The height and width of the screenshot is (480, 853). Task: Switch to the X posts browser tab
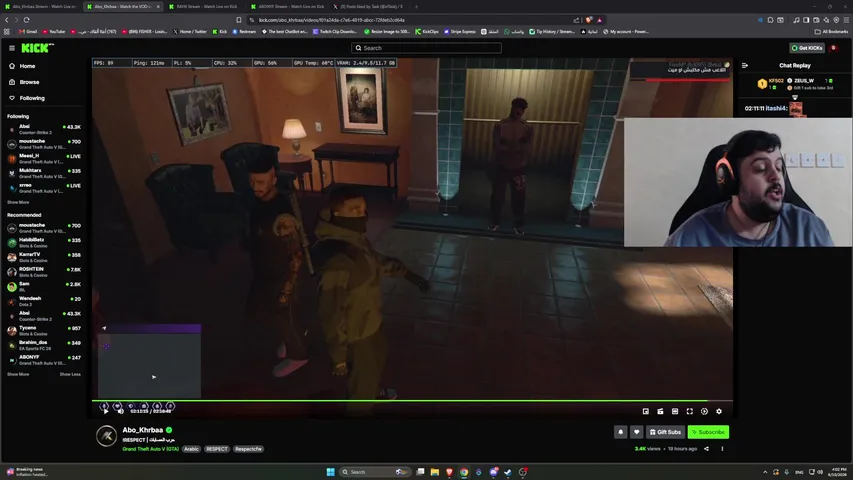(369, 7)
